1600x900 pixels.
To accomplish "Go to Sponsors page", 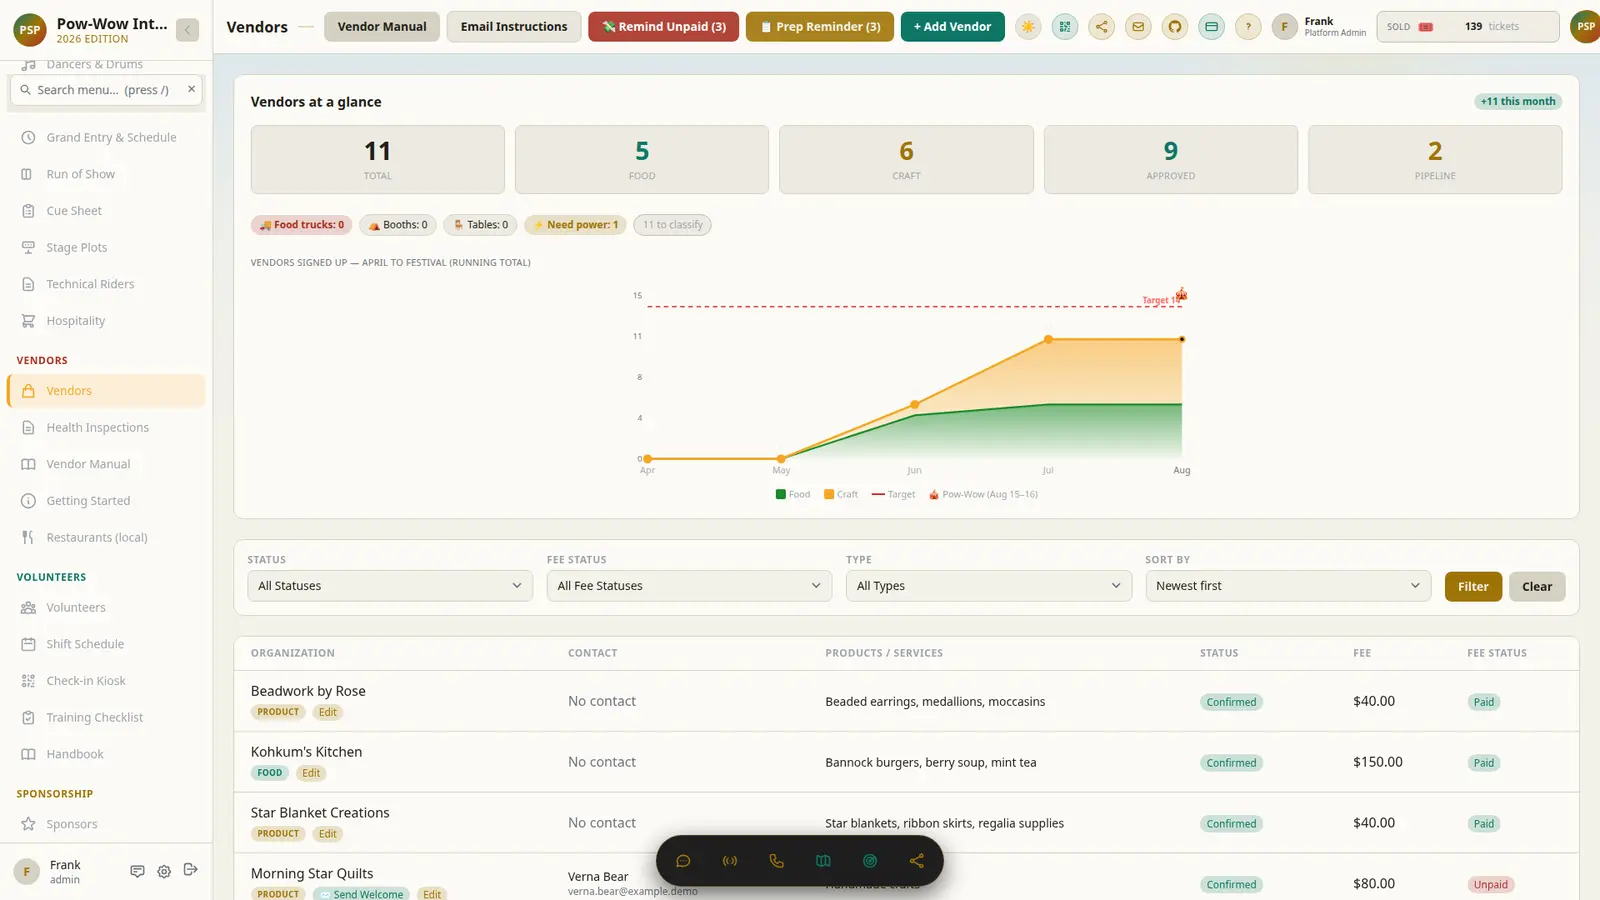I will click(106, 824).
